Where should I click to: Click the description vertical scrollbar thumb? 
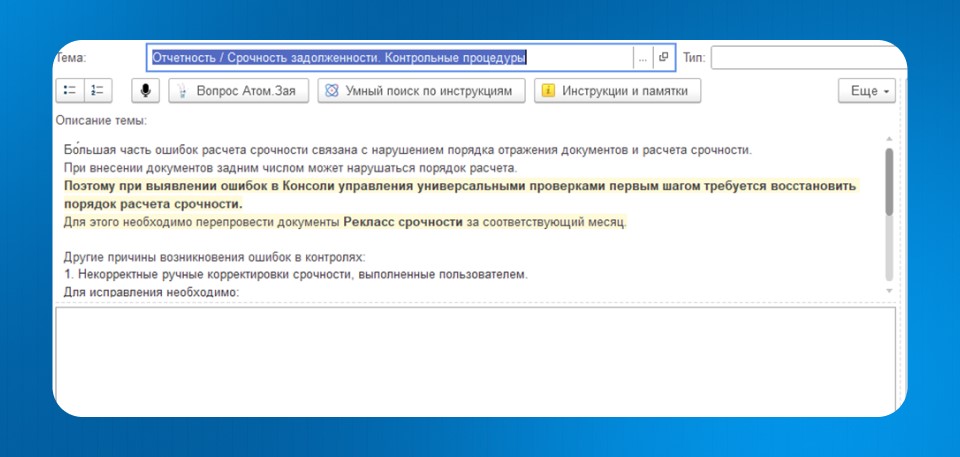889,181
